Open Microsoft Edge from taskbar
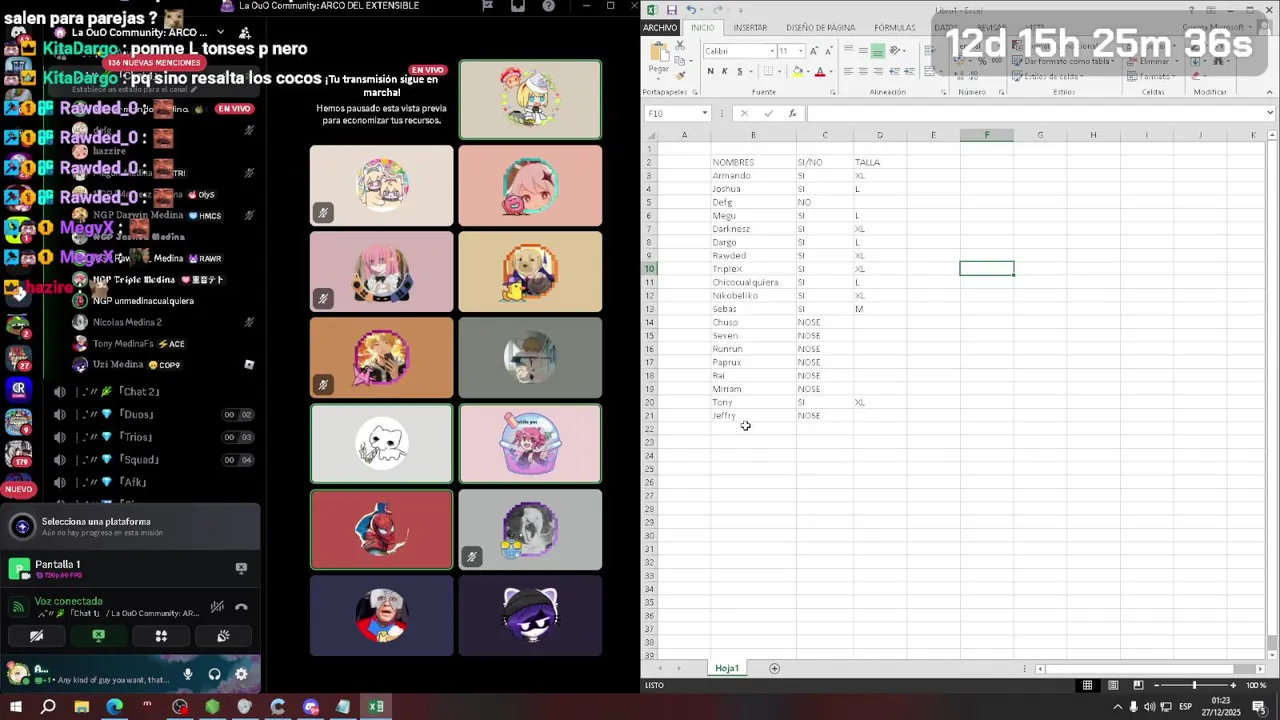Viewport: 1280px width, 720px height. (x=114, y=707)
